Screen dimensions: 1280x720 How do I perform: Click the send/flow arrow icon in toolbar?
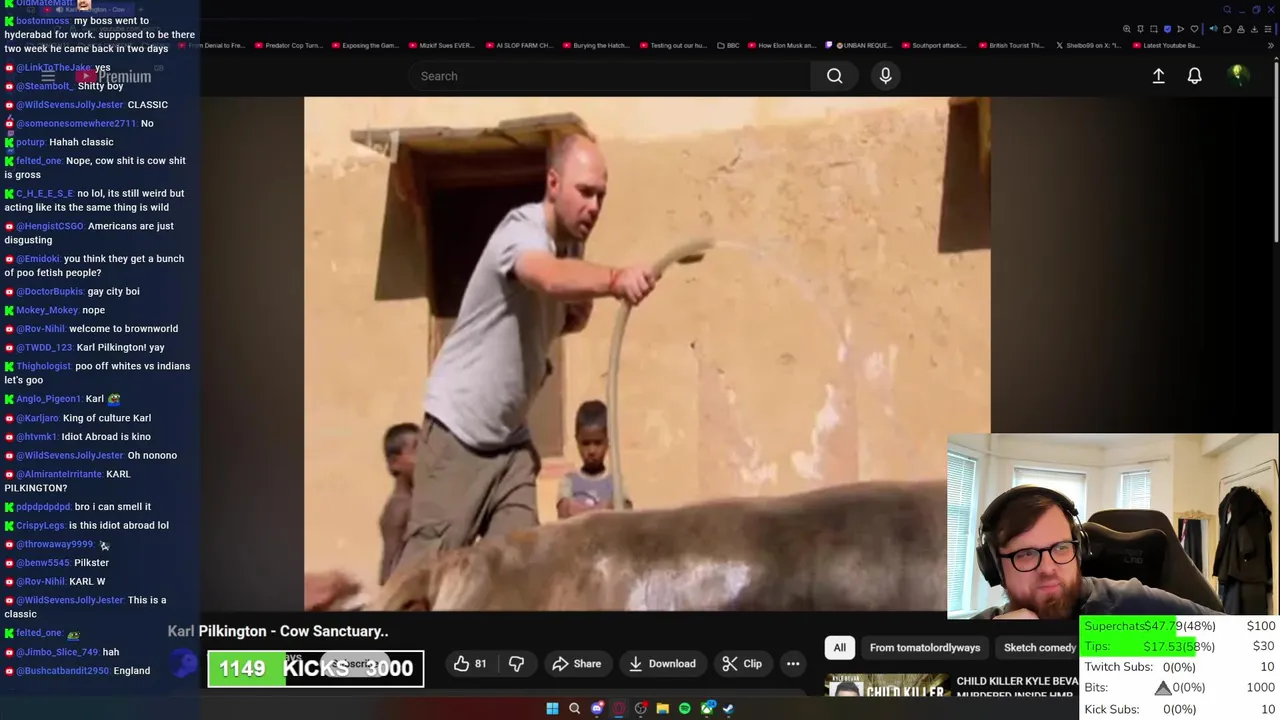point(1181,29)
